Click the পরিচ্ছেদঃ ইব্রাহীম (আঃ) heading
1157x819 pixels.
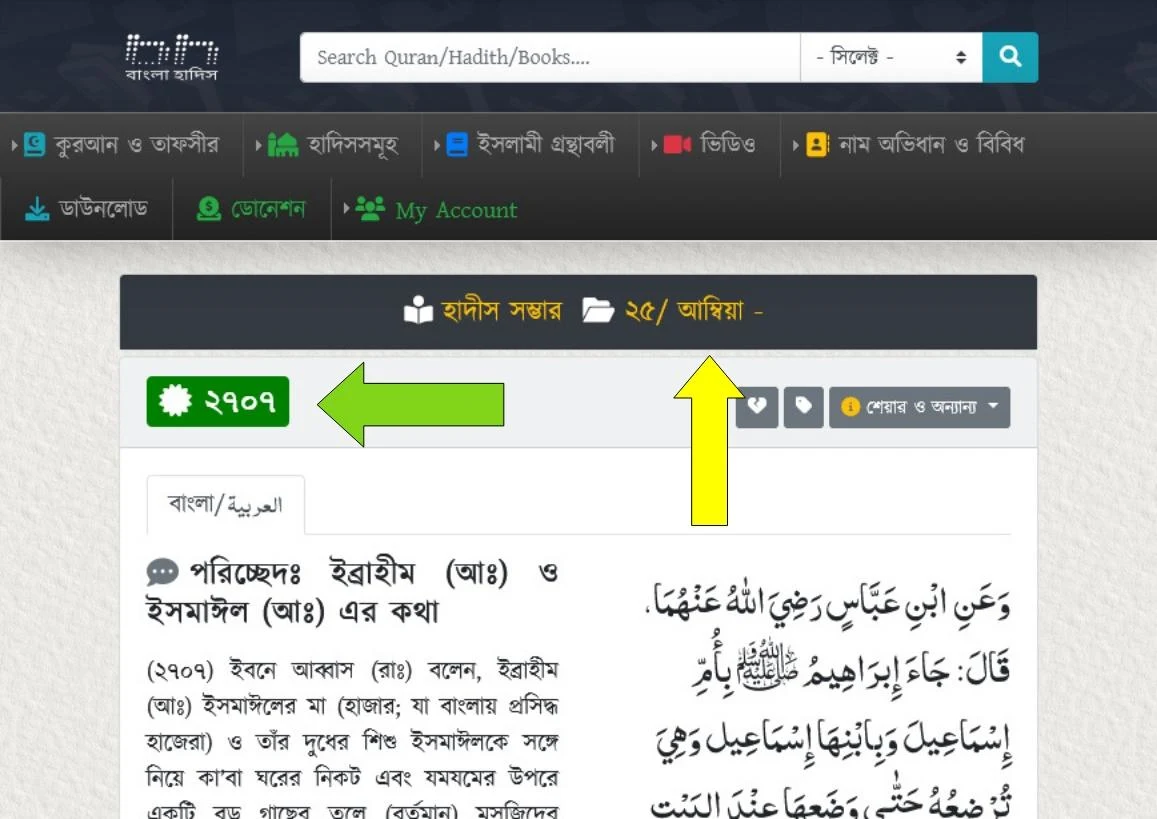click(353, 592)
